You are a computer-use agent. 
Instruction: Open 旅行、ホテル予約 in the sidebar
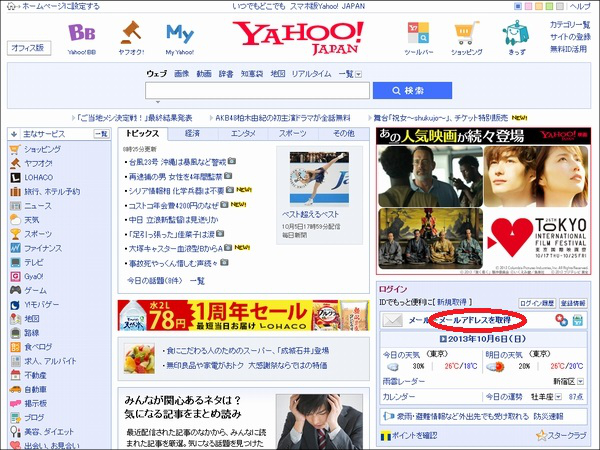click(52, 192)
